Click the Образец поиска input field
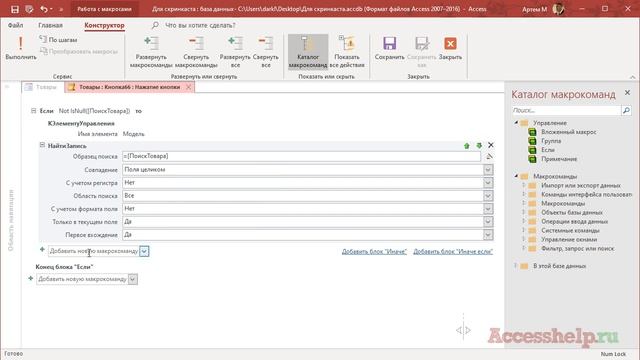 click(302, 156)
